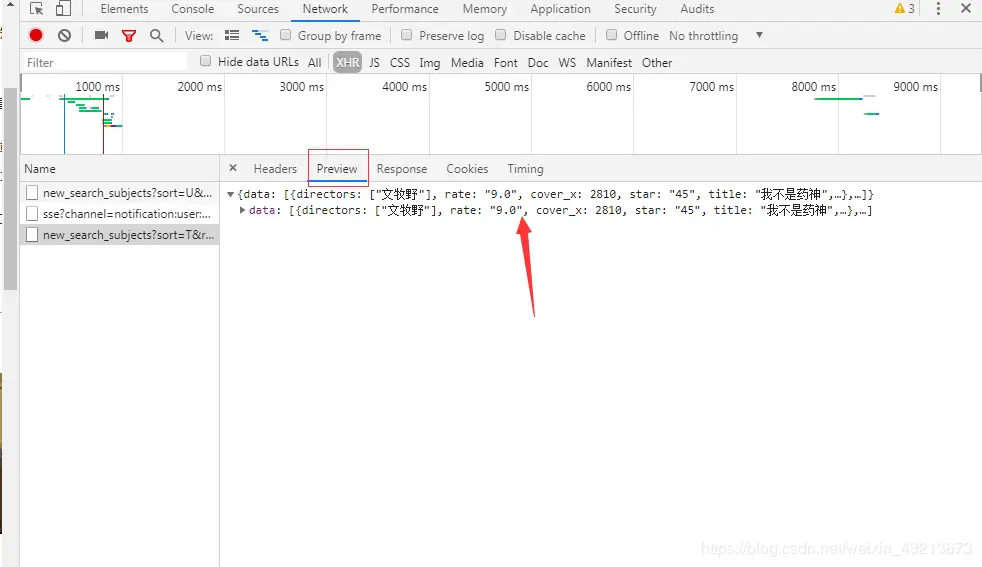Activate the inspect element picker icon
This screenshot has width=982, height=567.
[36, 9]
